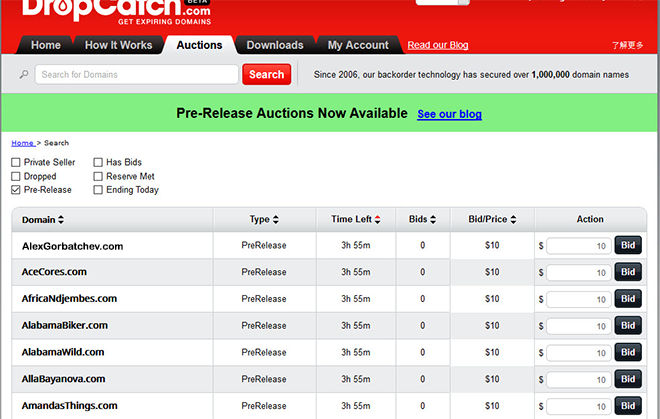Sort by Time Left column arrows

pyautogui.click(x=377, y=220)
